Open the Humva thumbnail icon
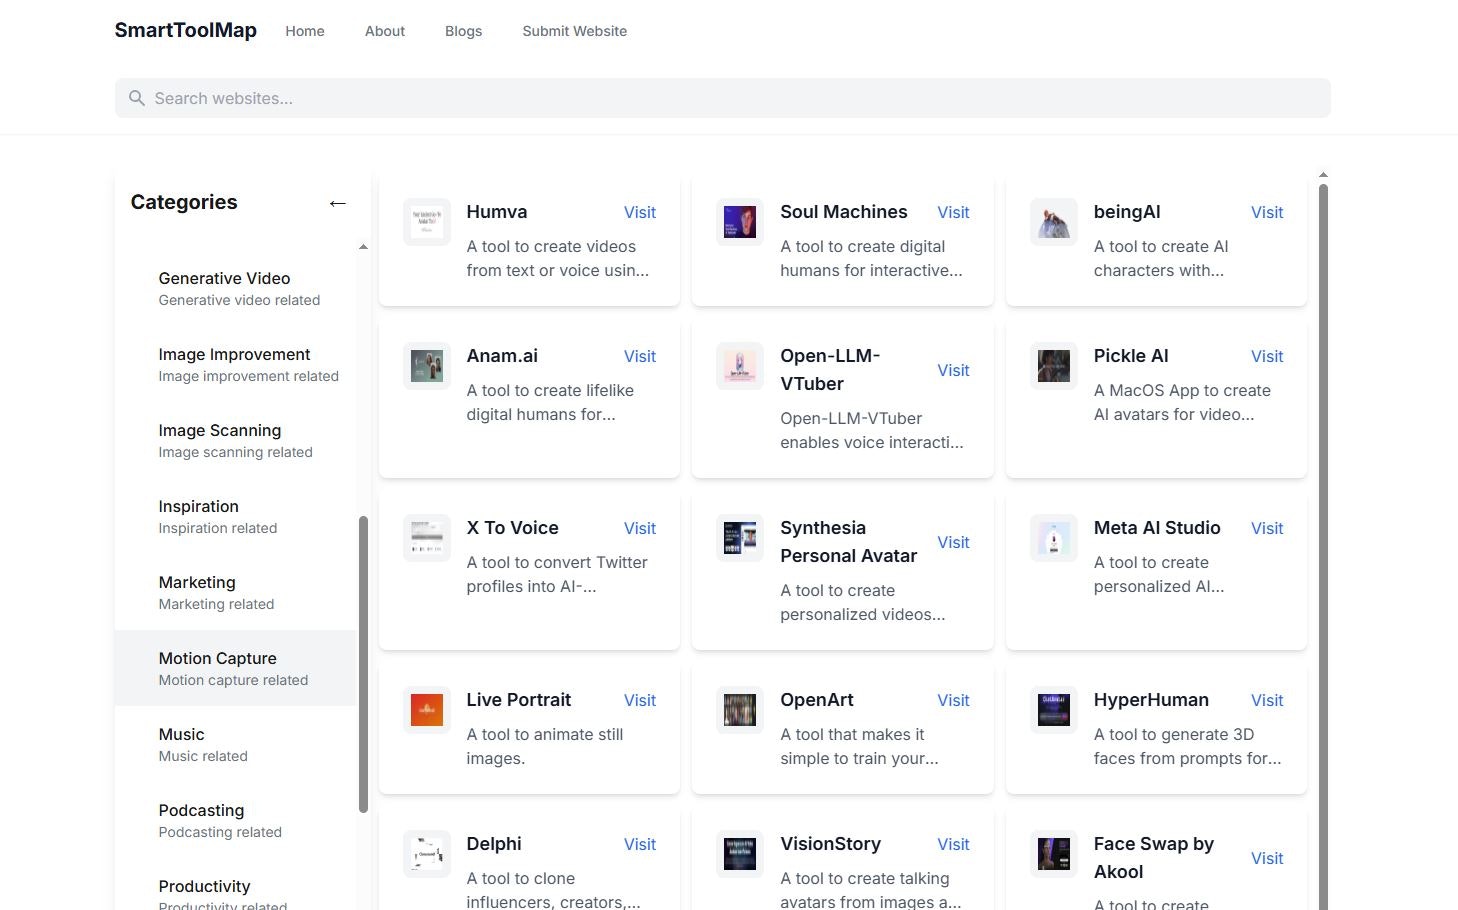 [427, 222]
